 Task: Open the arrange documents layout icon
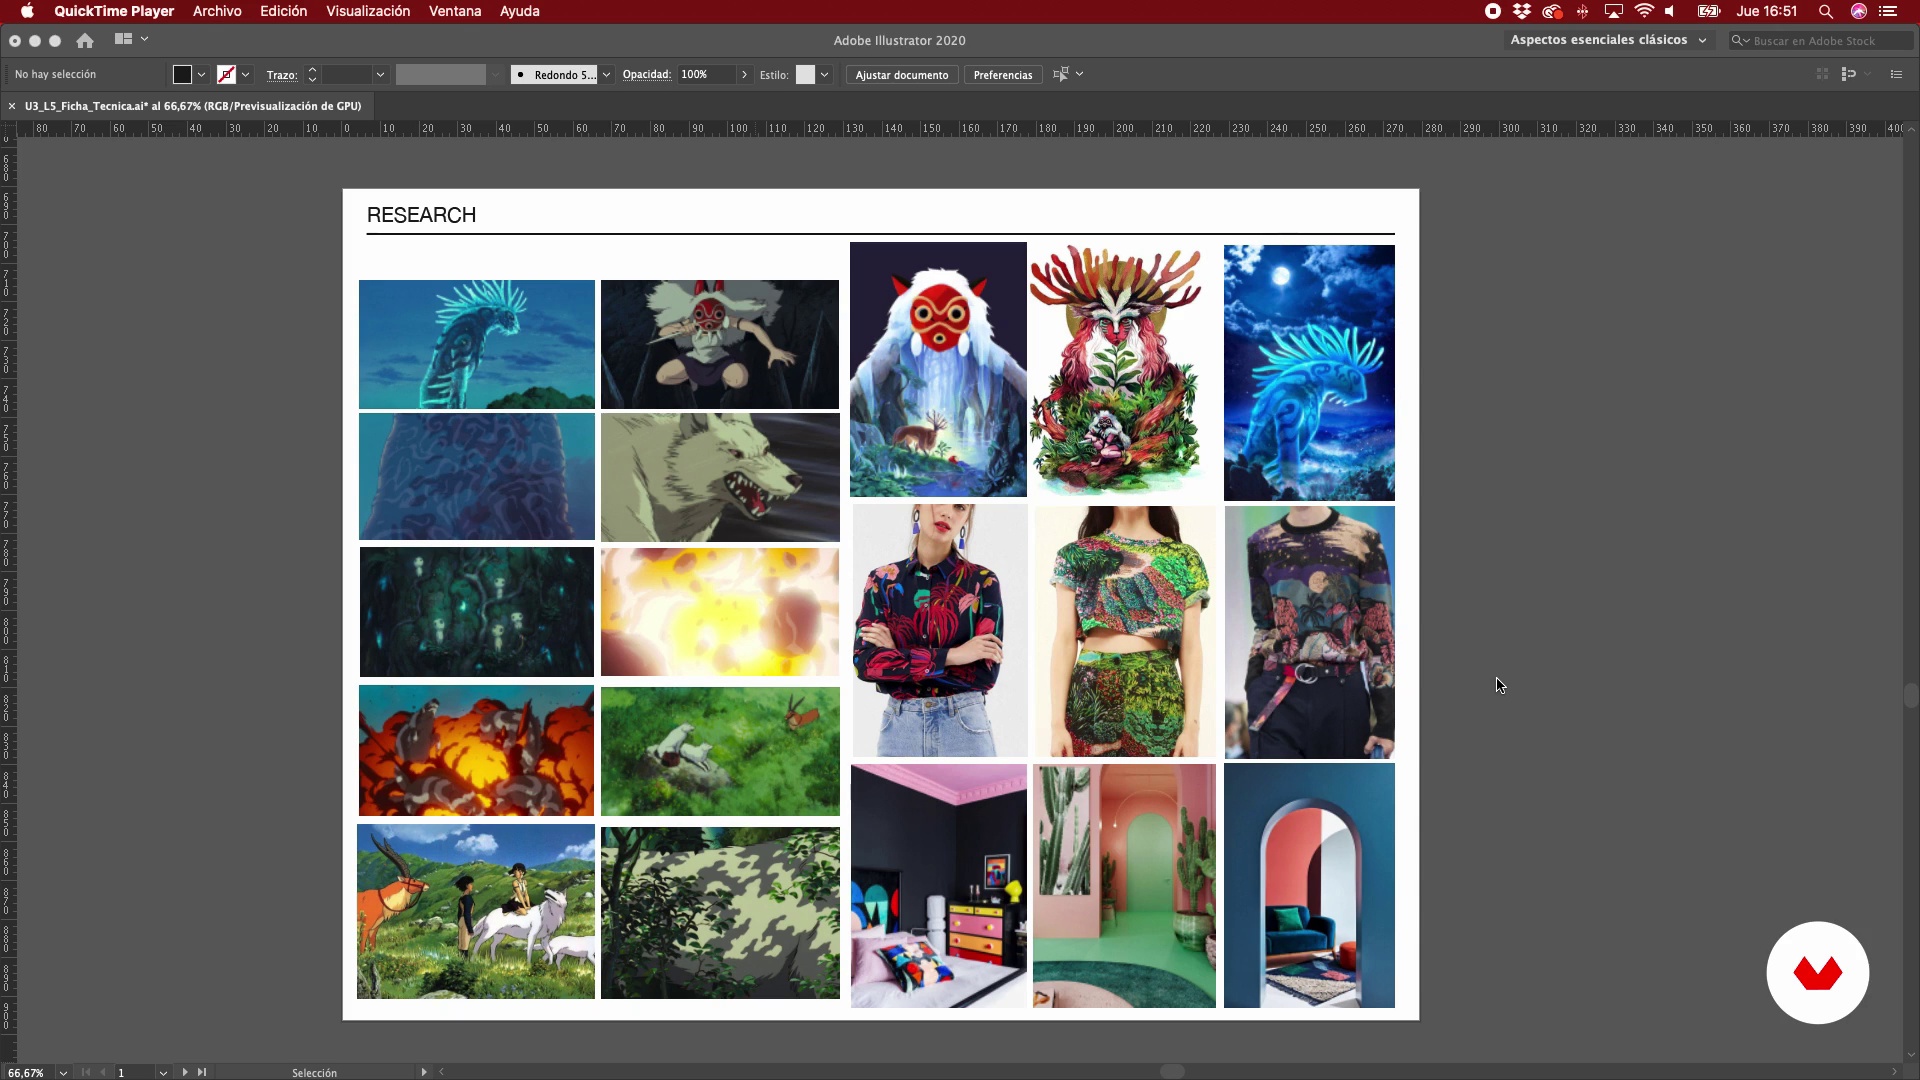point(123,39)
